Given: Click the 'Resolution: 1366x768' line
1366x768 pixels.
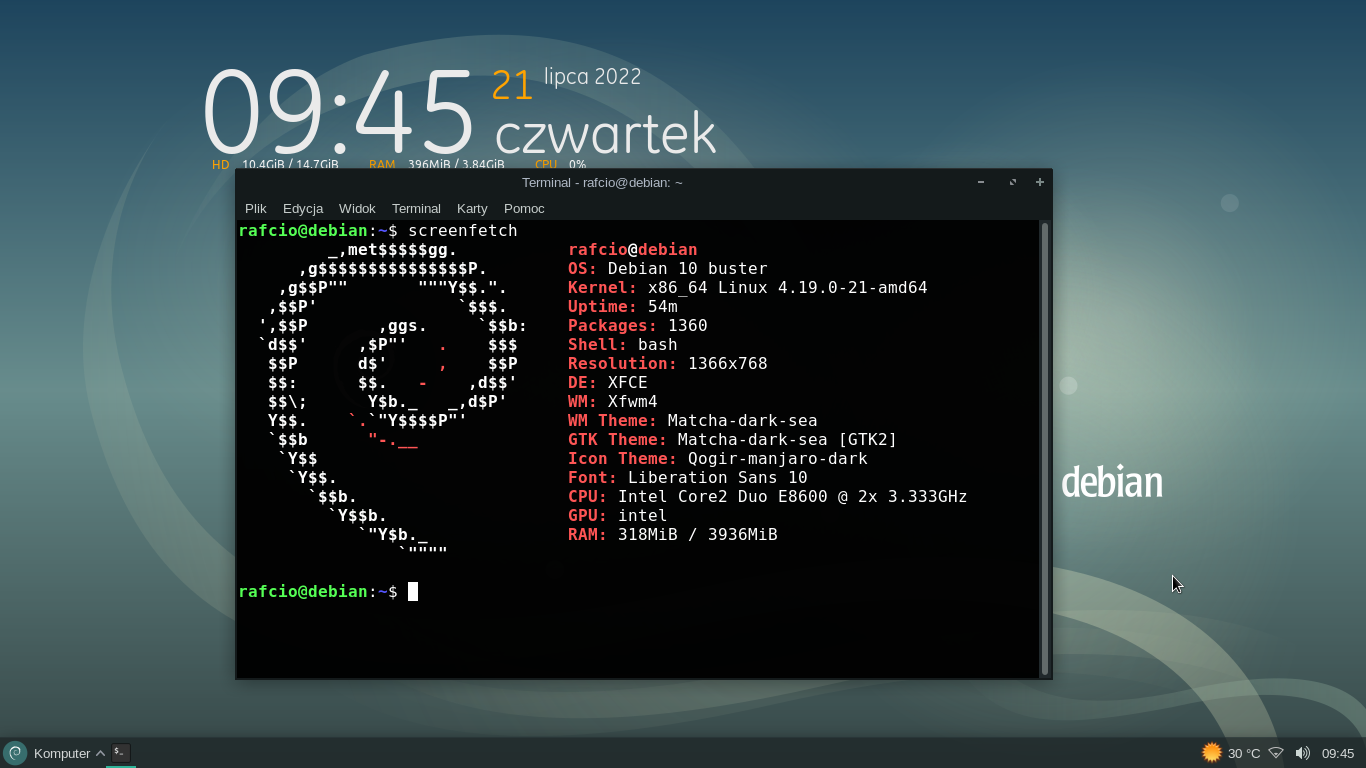Looking at the screenshot, I should point(668,363).
